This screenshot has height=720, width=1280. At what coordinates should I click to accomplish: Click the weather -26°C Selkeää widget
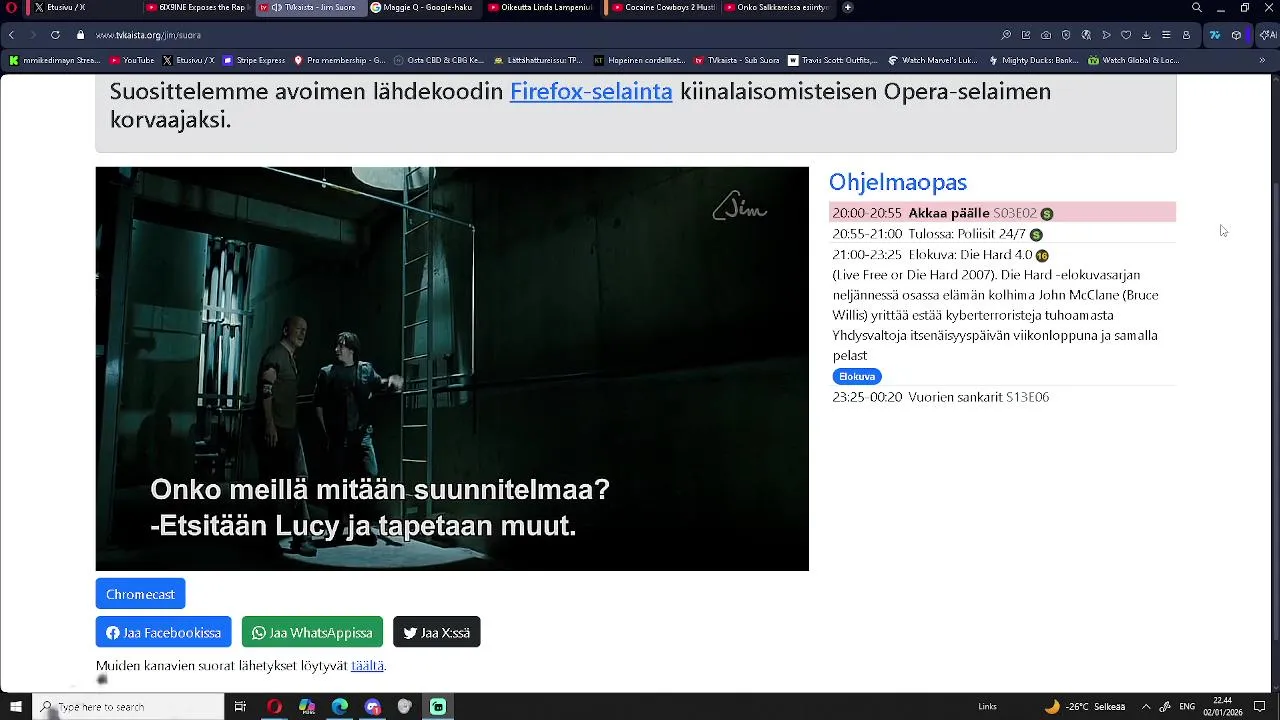[1084, 707]
